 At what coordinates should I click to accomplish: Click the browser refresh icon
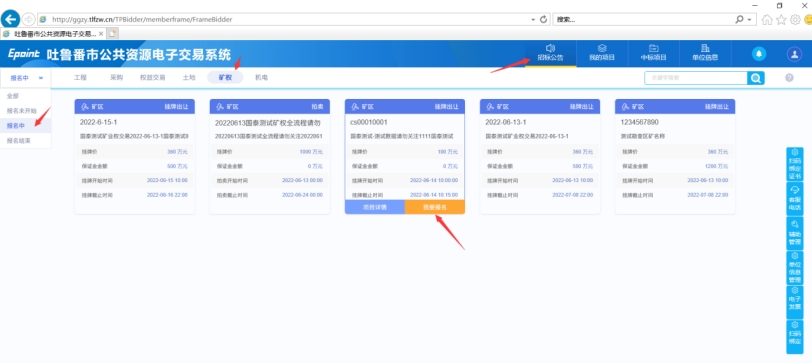(543, 19)
